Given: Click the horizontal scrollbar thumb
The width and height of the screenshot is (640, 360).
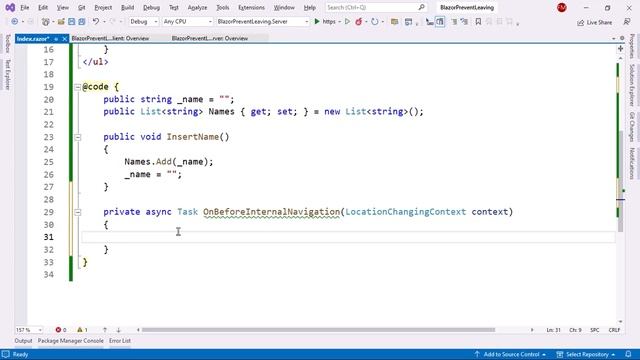Looking at the screenshot, I should click(318, 330).
